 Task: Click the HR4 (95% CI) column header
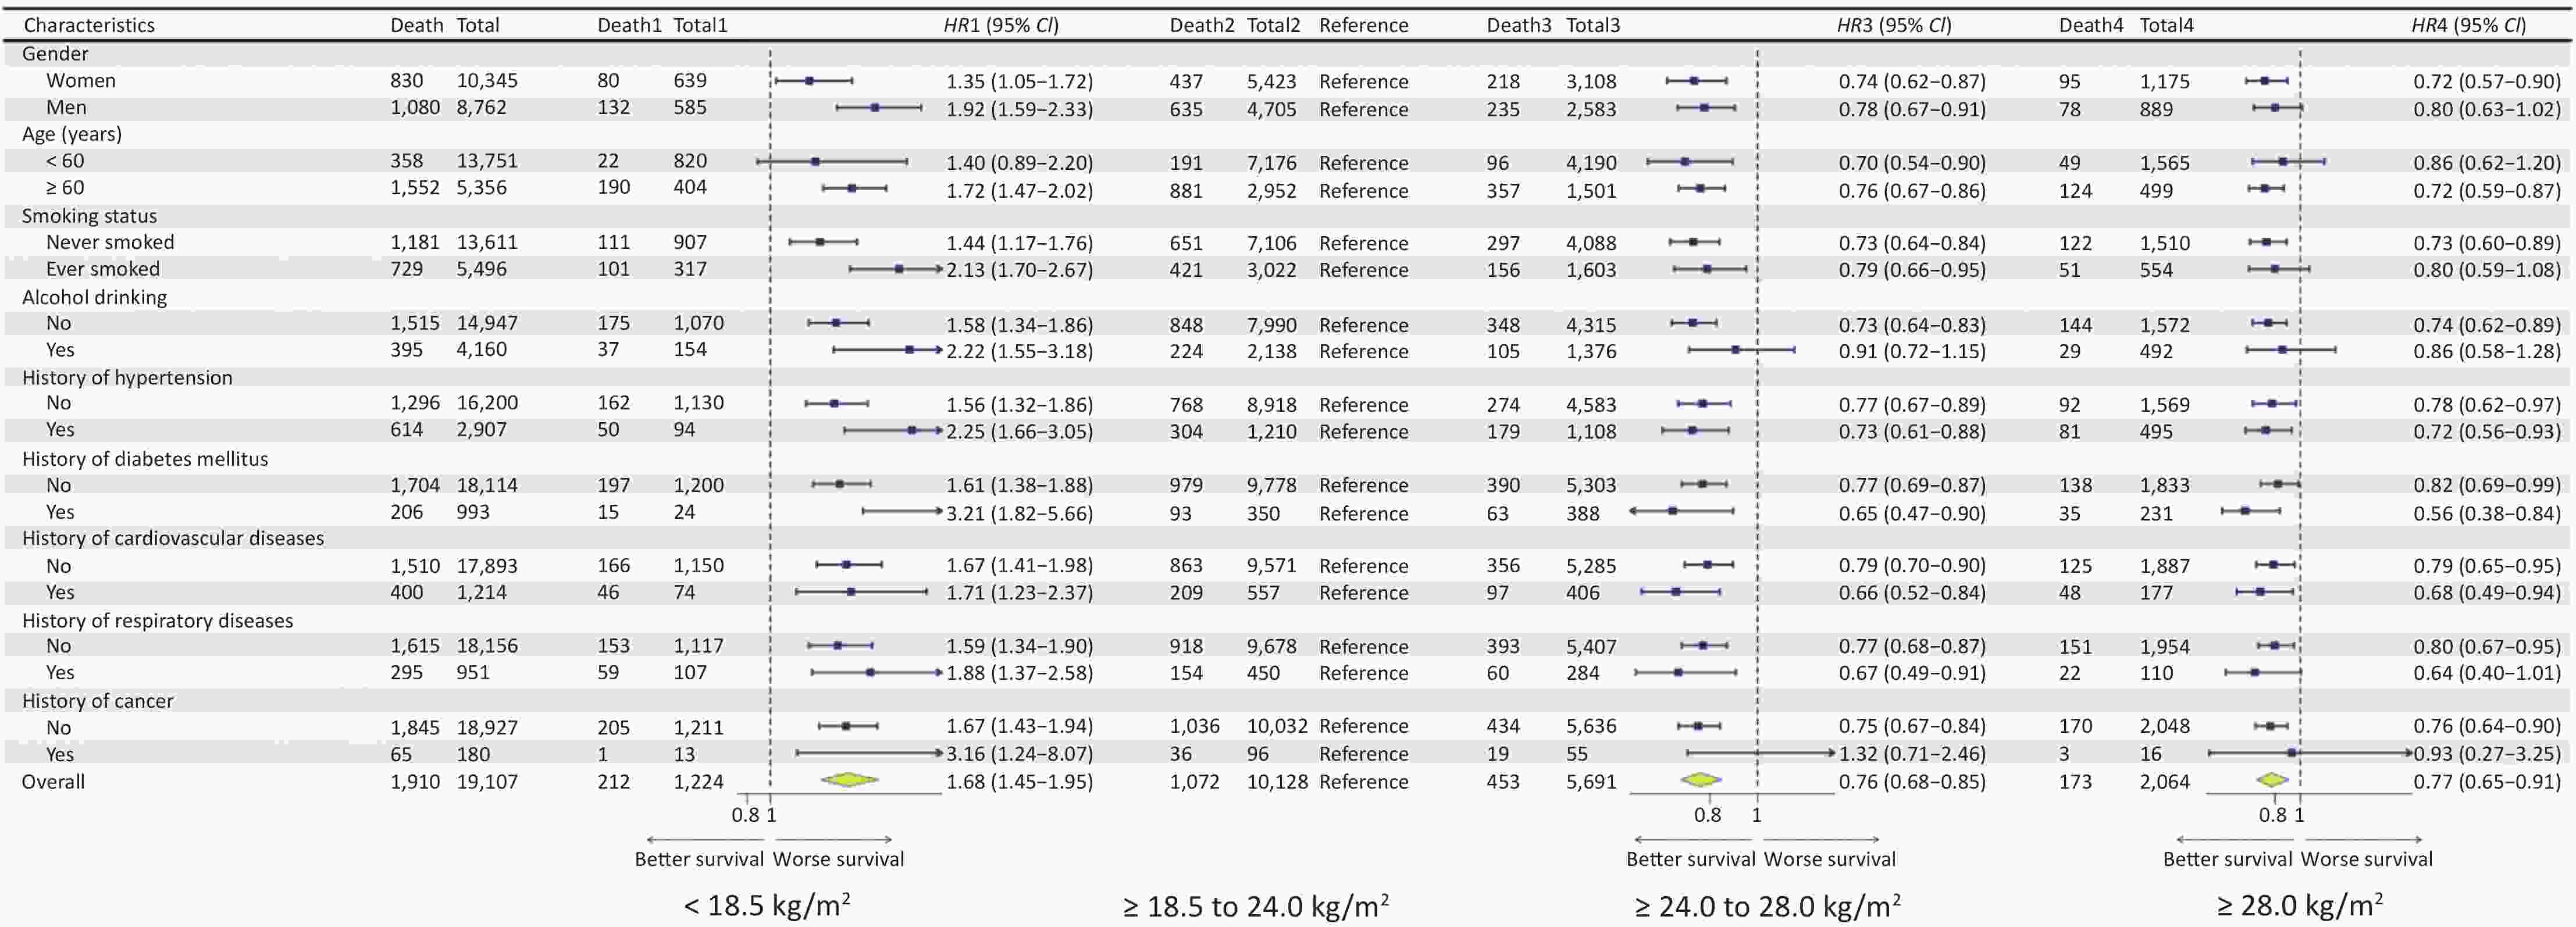[x=2468, y=25]
